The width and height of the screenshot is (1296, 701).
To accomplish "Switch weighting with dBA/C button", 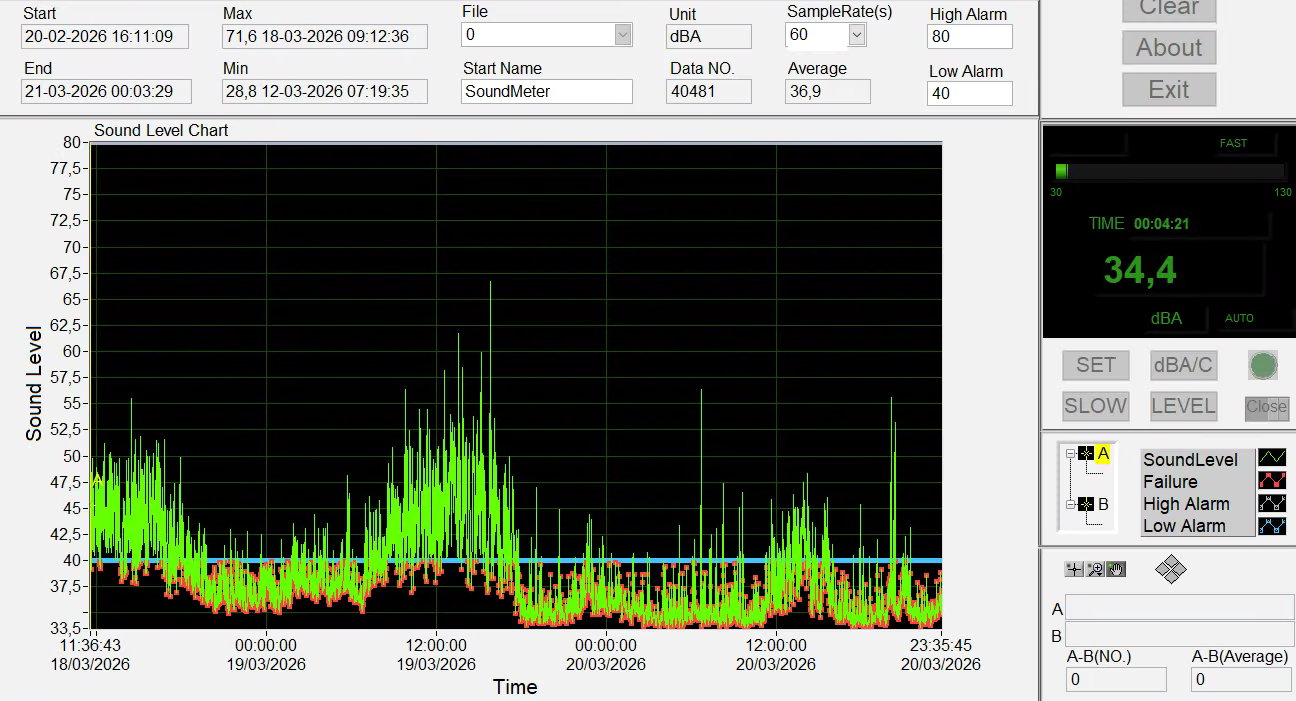I will click(1183, 365).
